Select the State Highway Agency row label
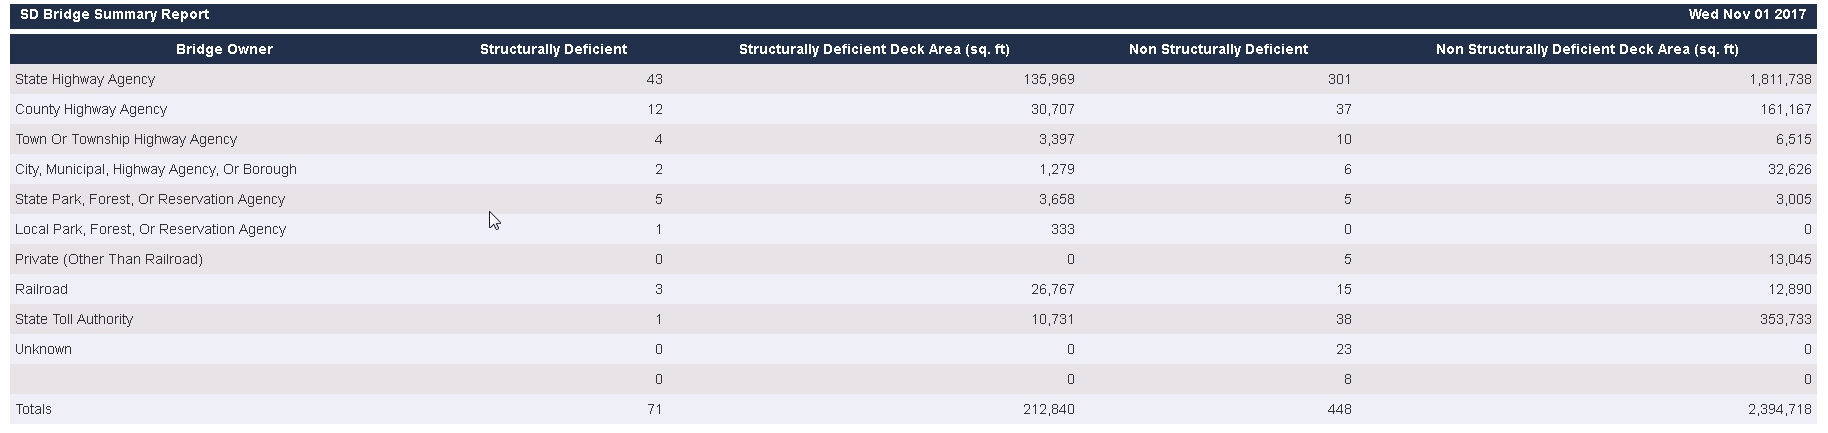1828x433 pixels. (x=85, y=79)
